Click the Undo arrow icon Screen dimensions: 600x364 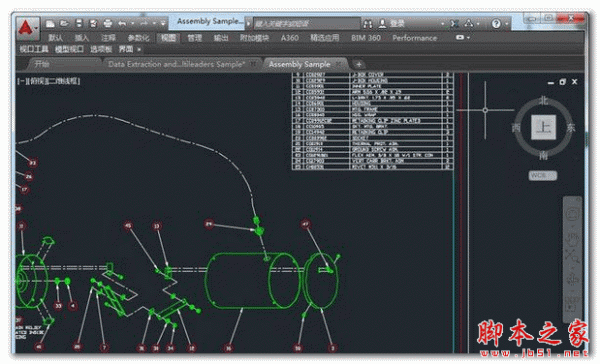pos(122,24)
